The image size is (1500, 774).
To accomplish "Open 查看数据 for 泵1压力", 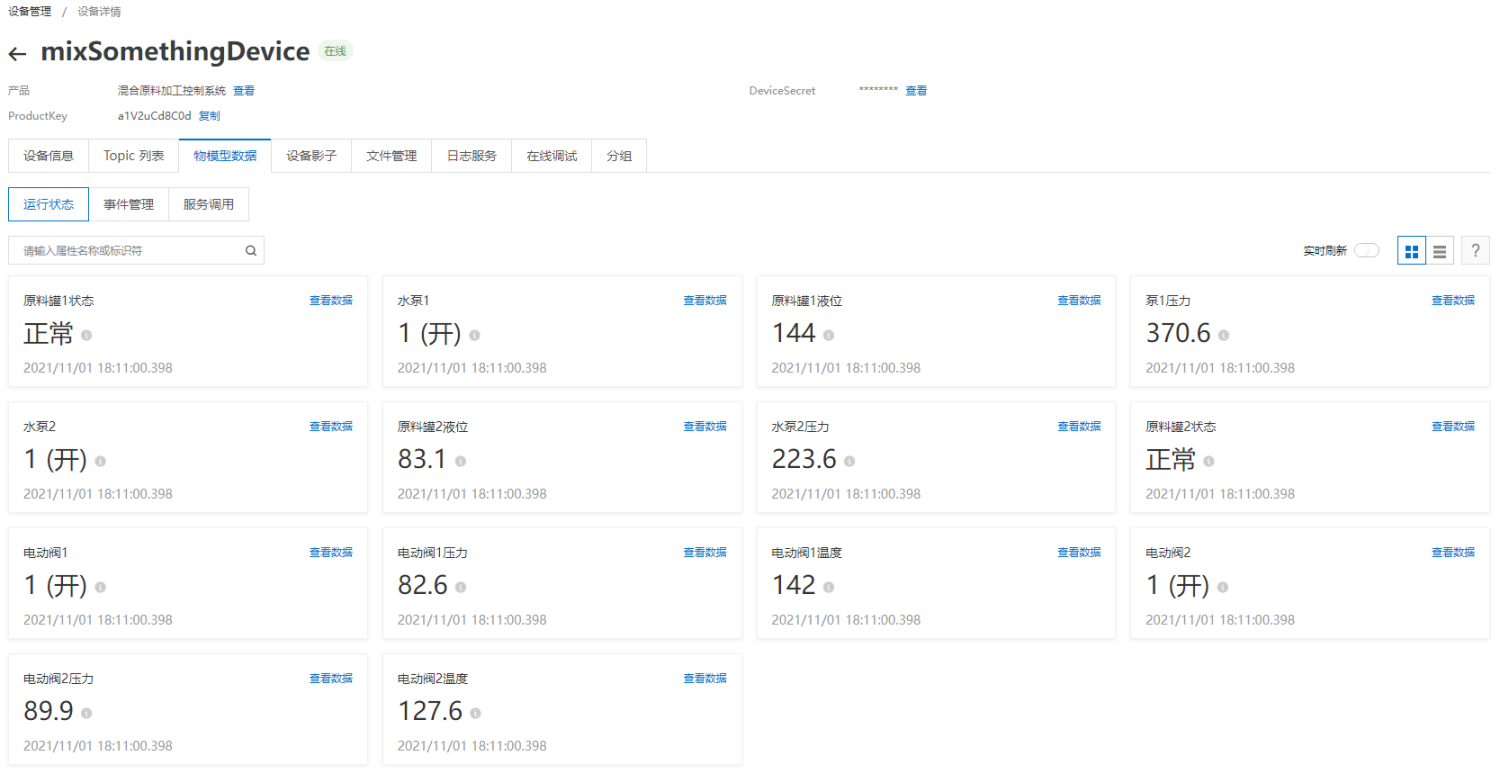I will [1453, 300].
